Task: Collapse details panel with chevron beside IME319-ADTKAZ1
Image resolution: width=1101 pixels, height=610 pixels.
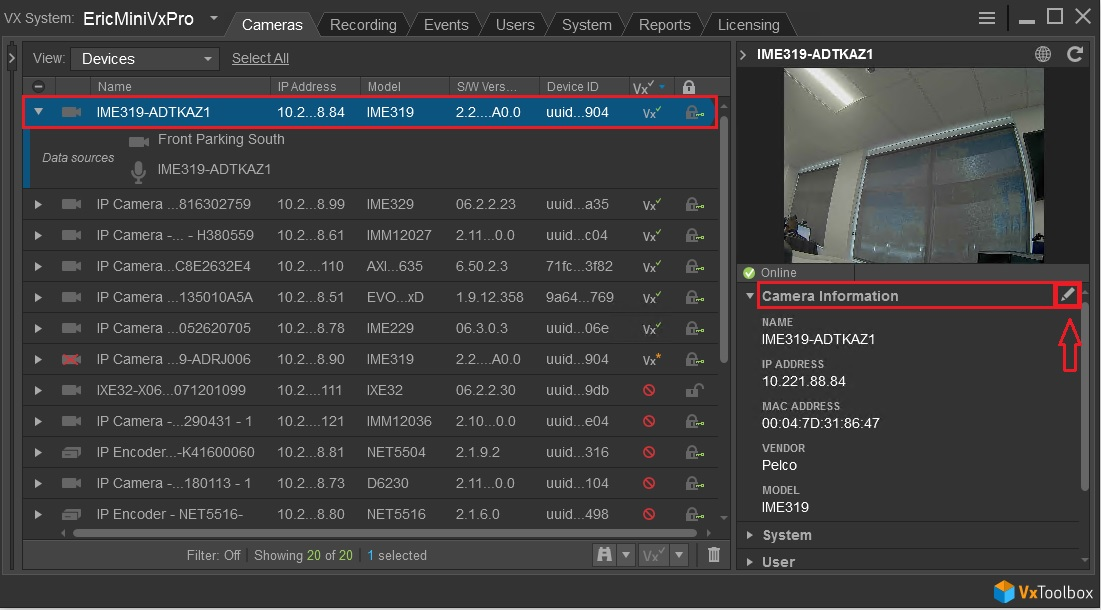Action: (743, 54)
